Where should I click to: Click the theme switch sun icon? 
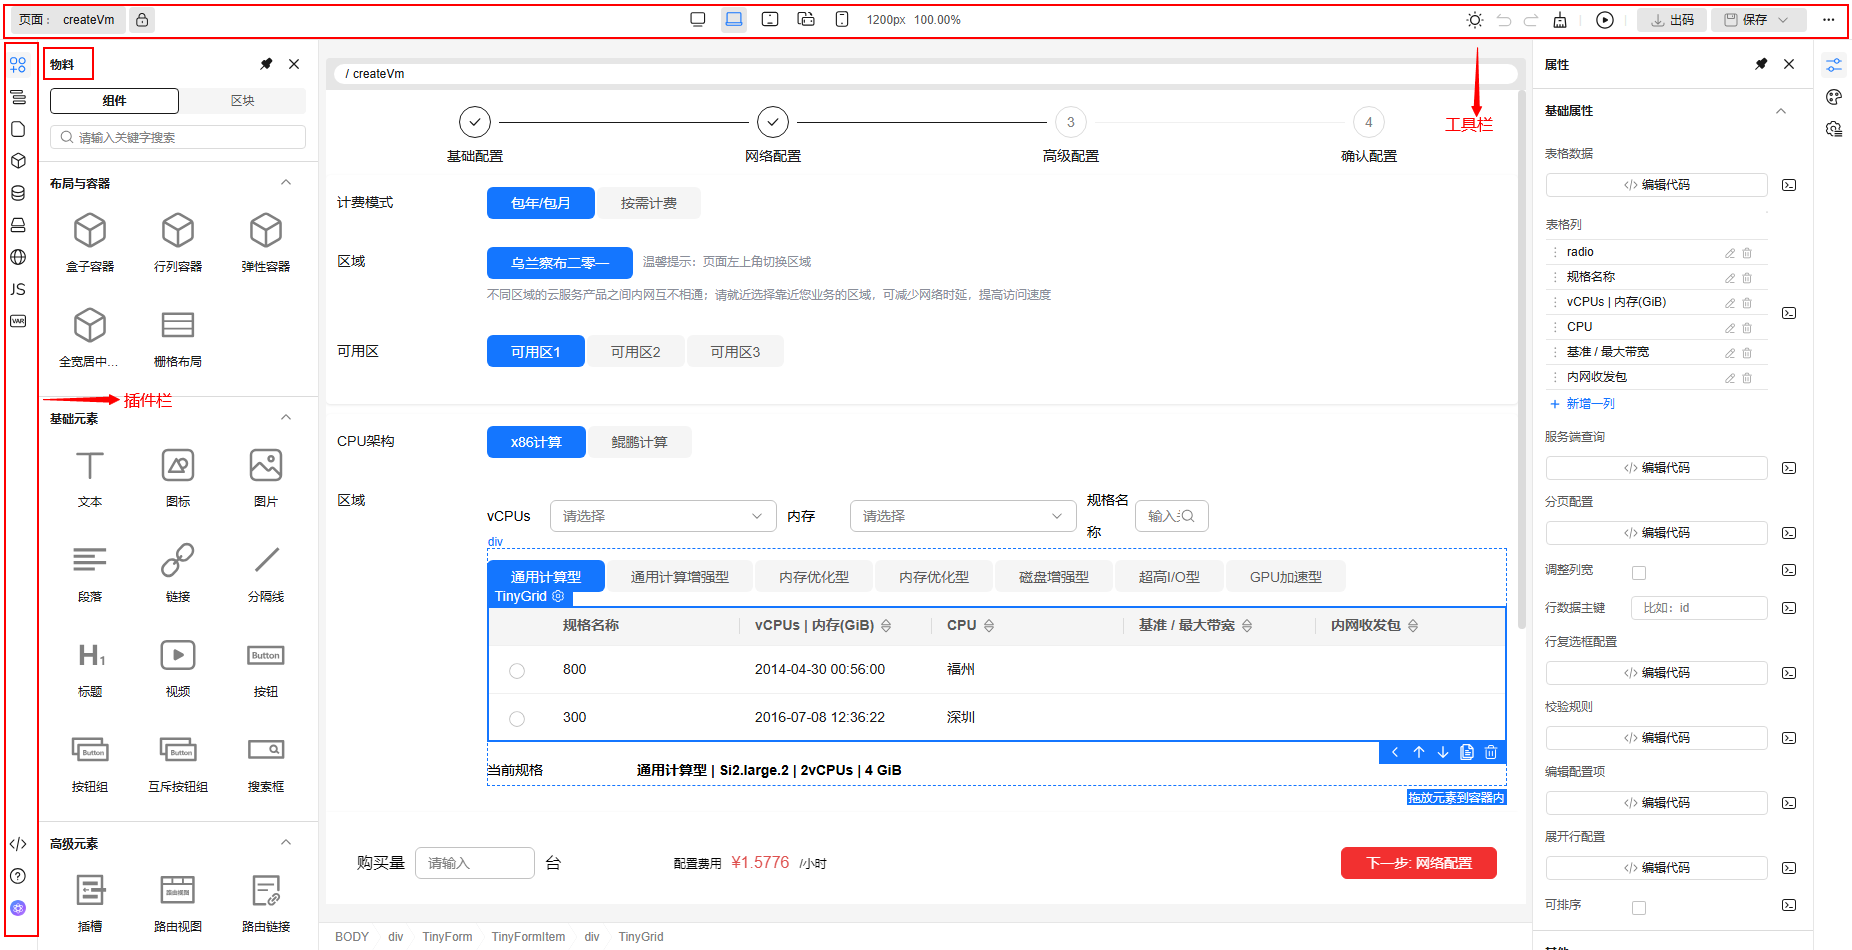(1474, 20)
